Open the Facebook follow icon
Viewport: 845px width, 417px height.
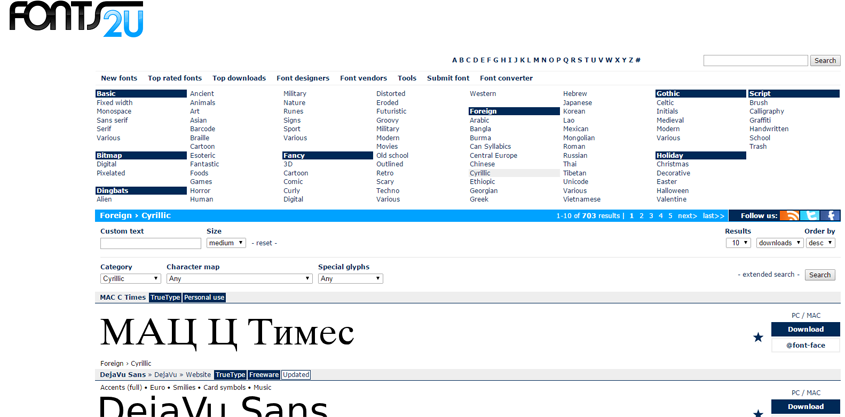point(831,215)
